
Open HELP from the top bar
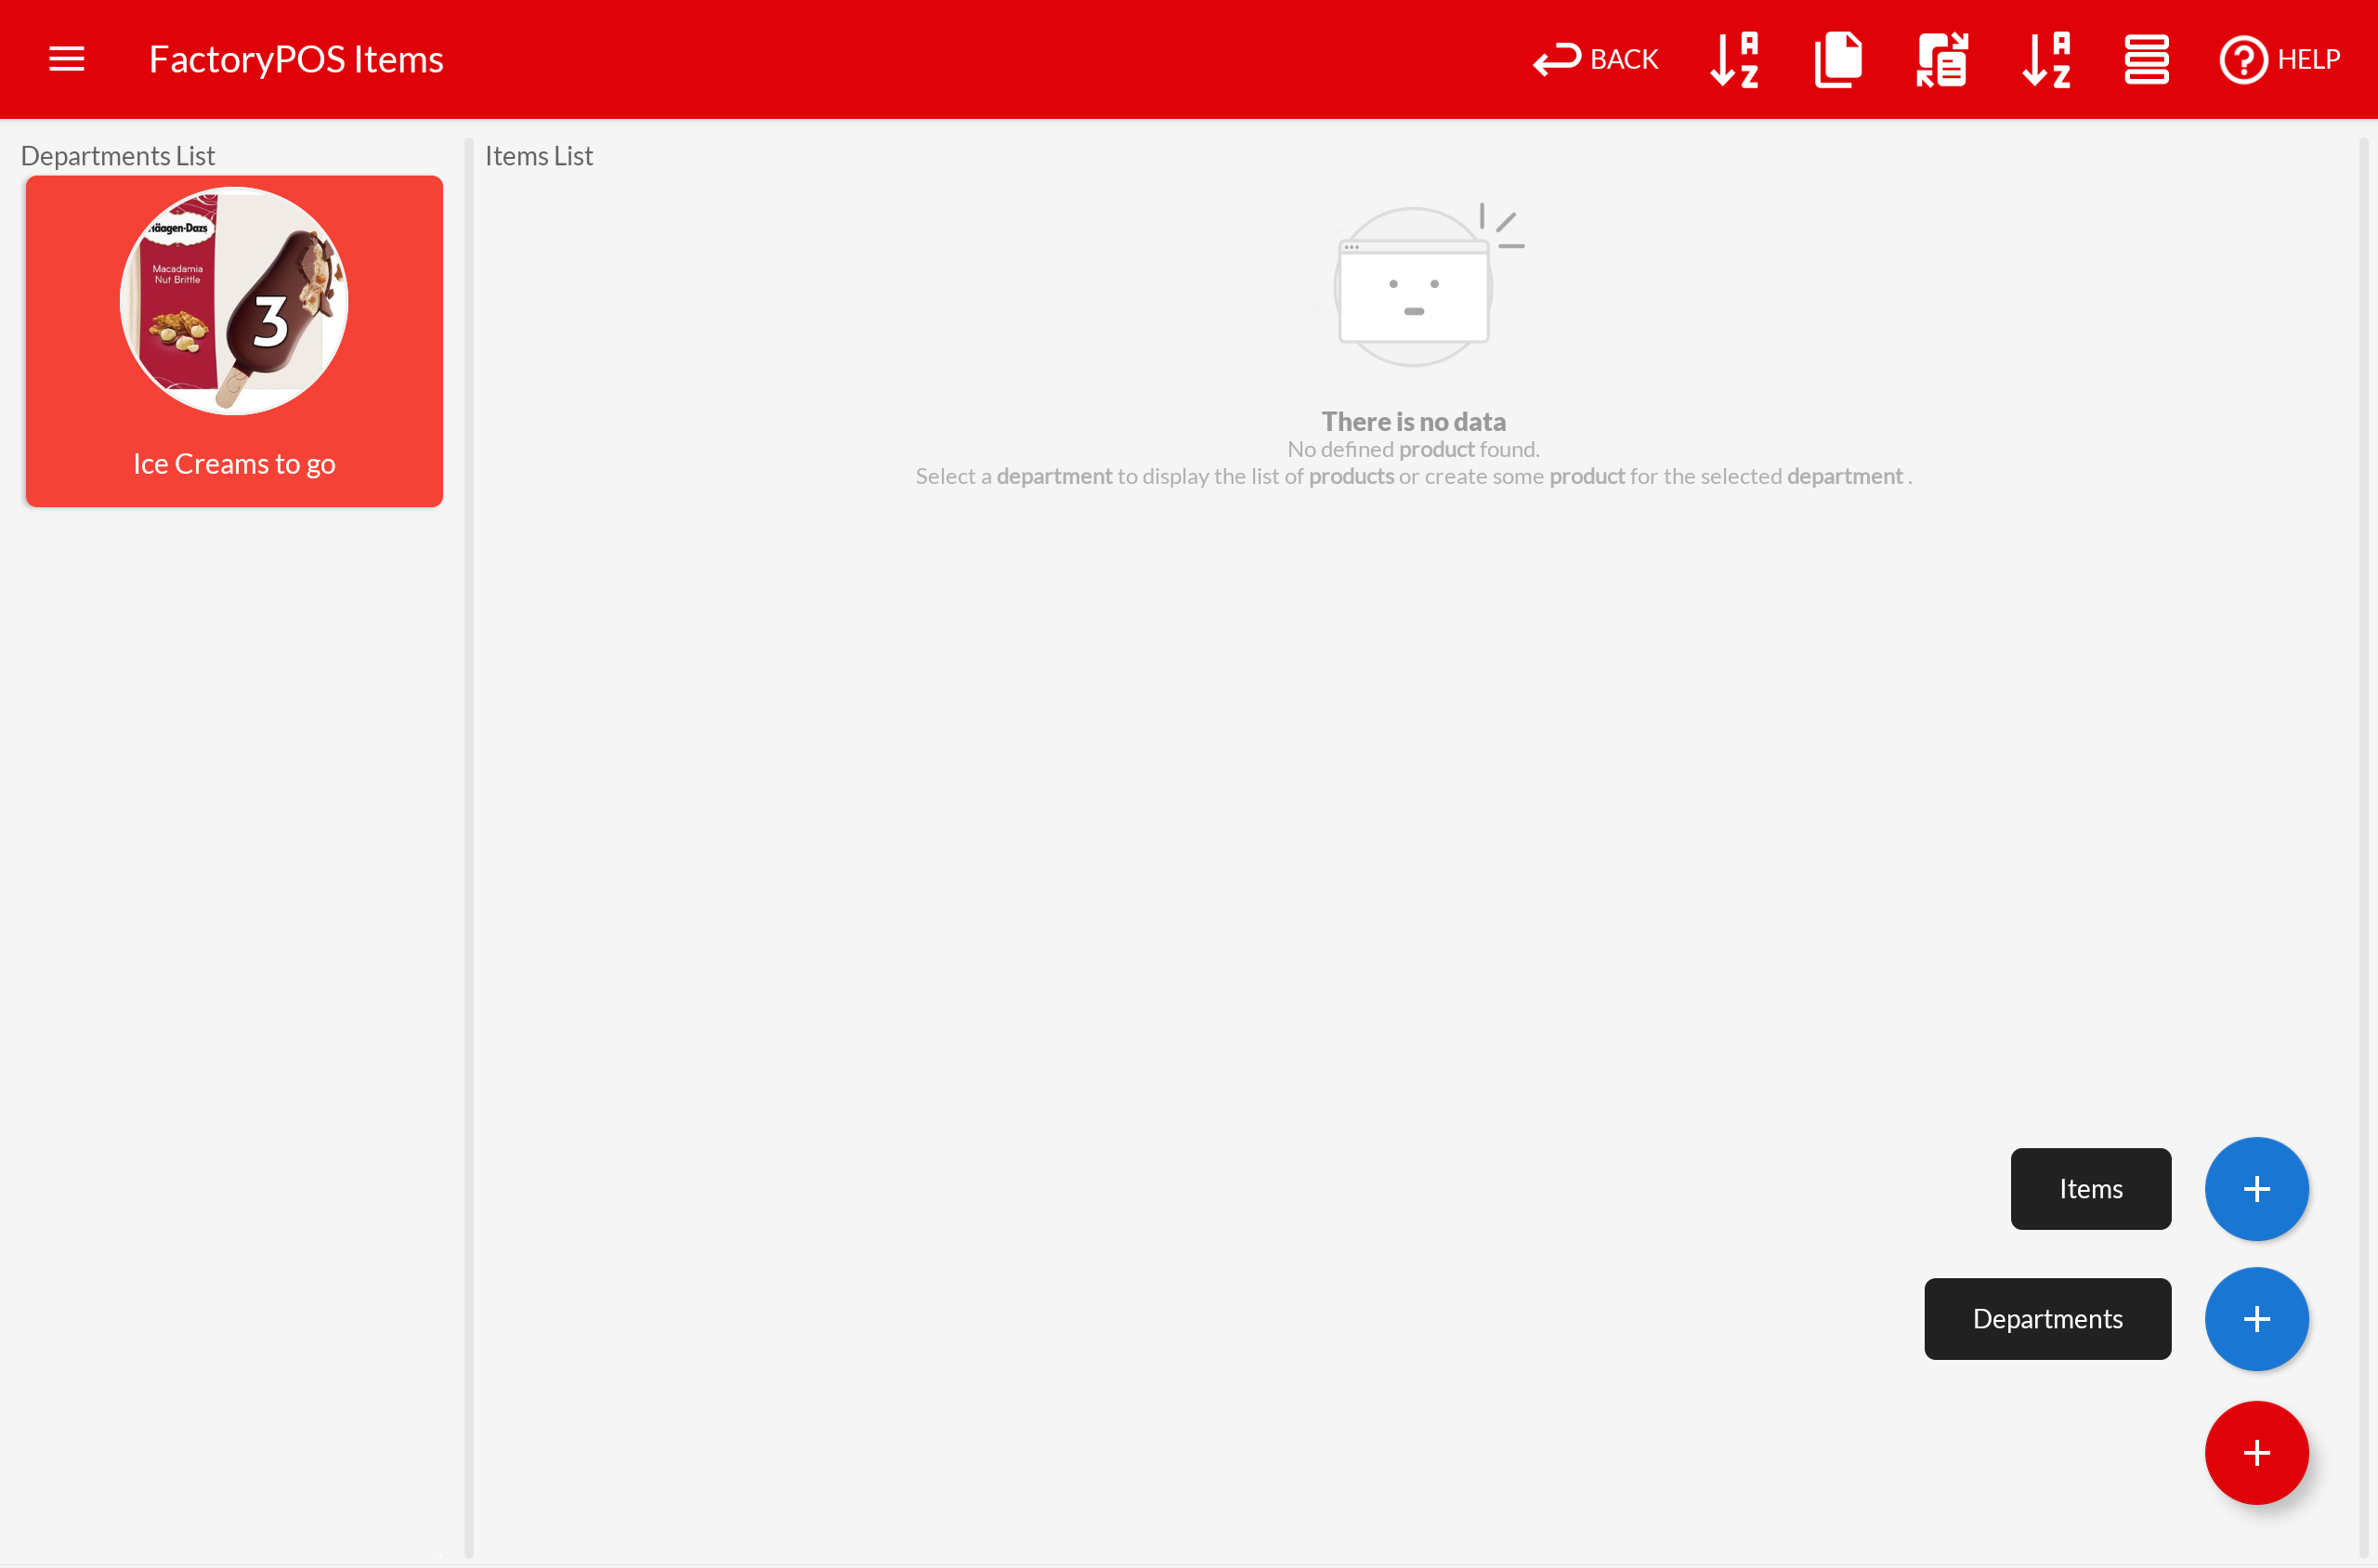click(x=2307, y=59)
